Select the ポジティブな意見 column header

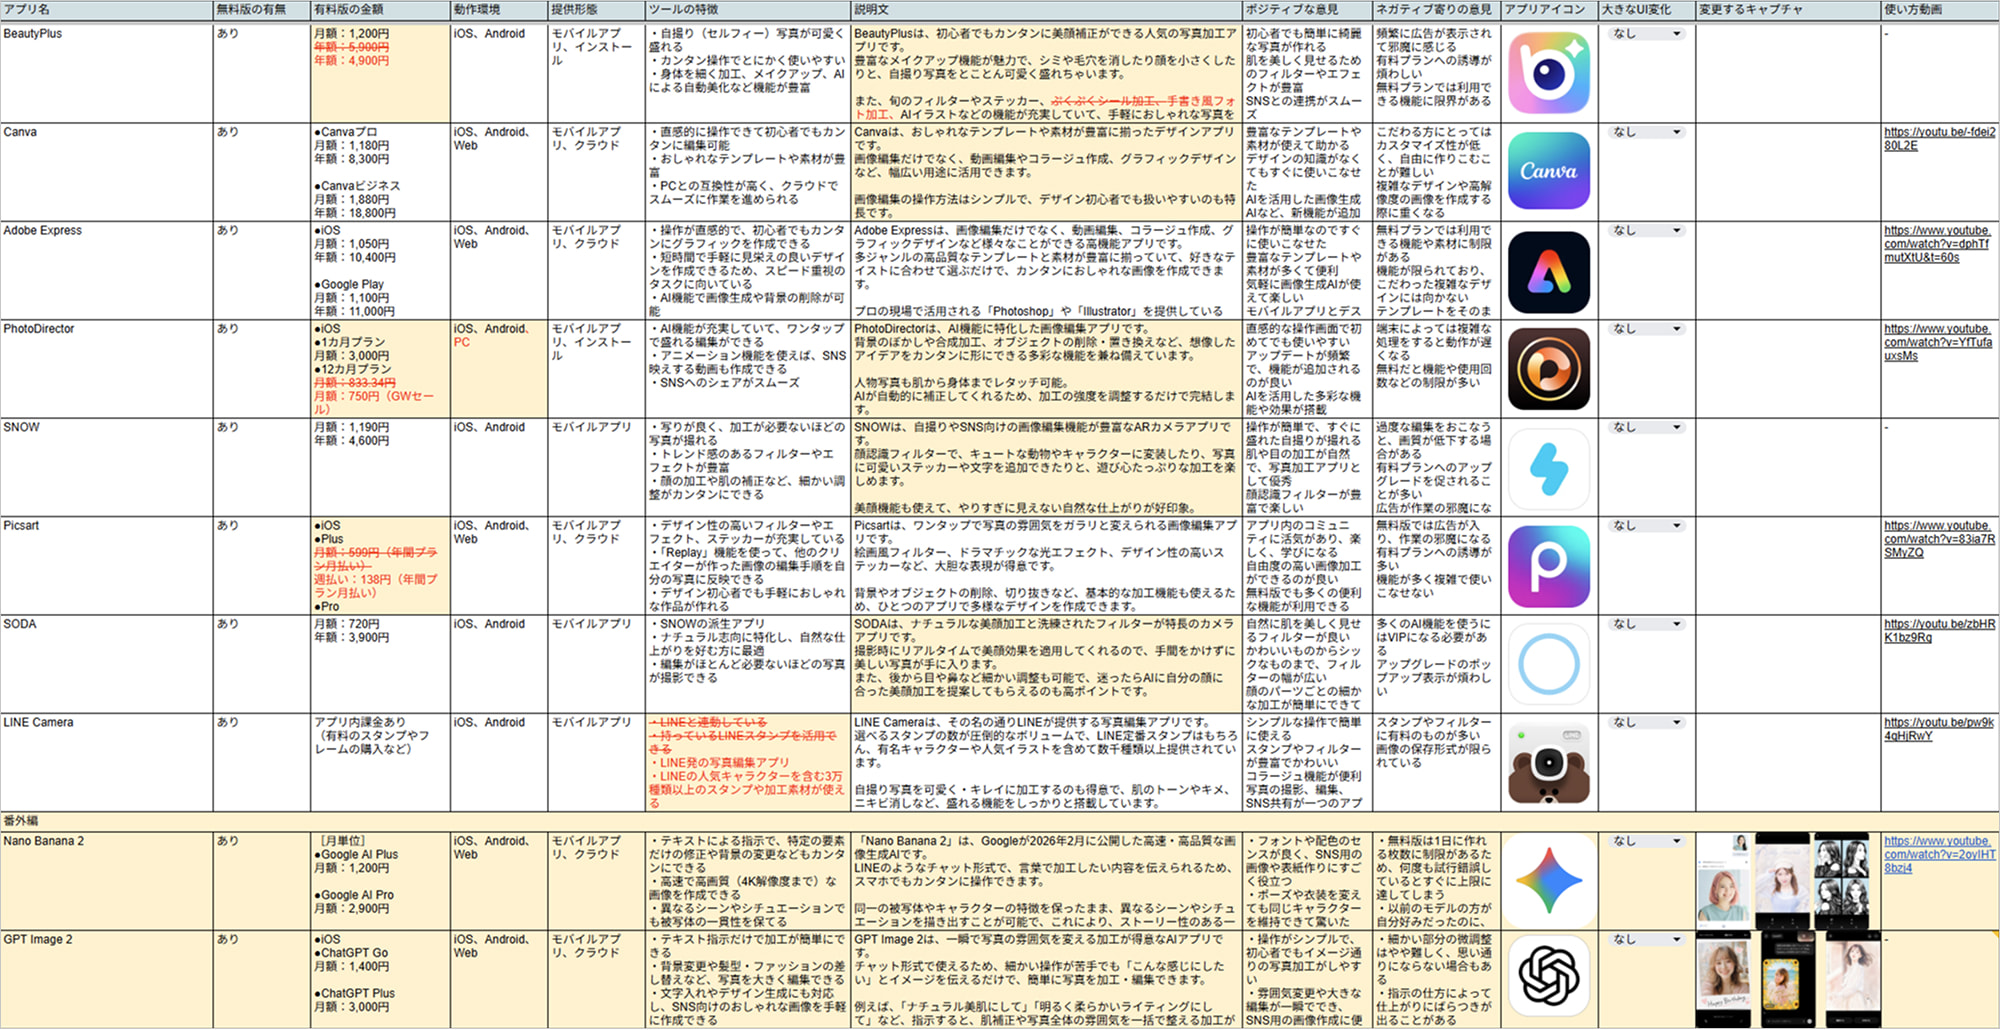[x=1307, y=10]
